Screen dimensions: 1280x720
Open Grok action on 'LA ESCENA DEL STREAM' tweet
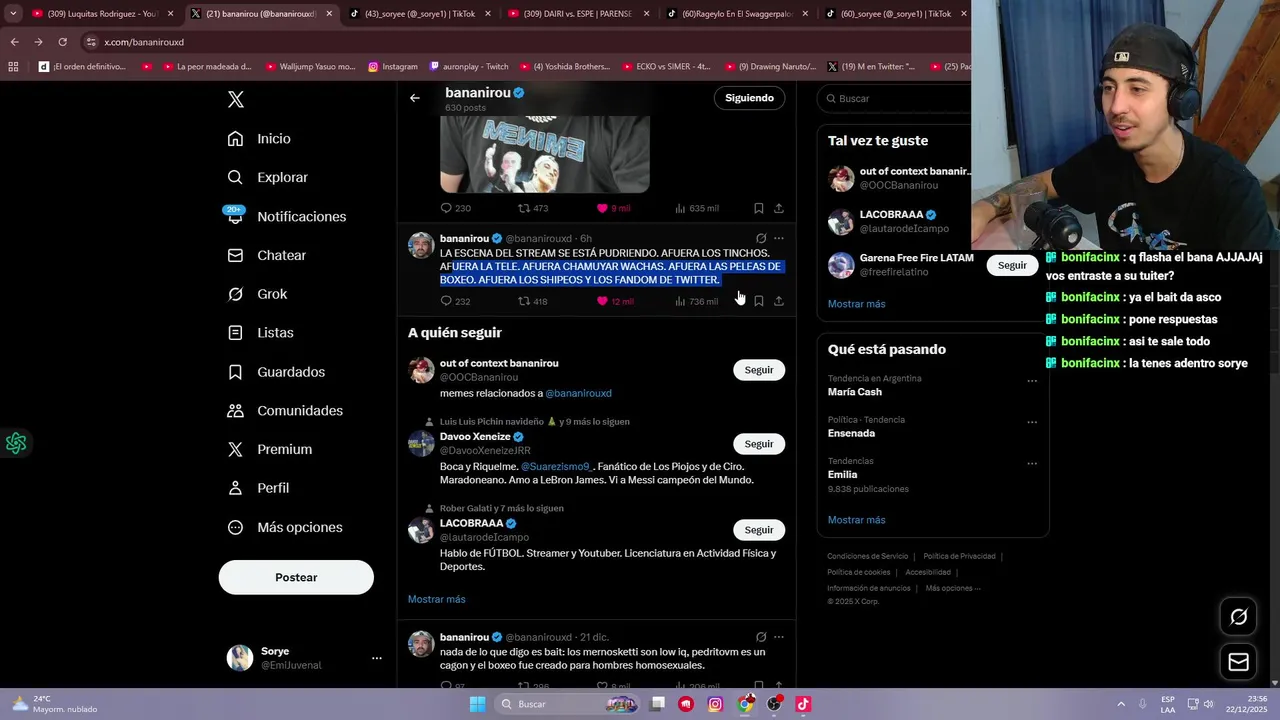click(761, 238)
